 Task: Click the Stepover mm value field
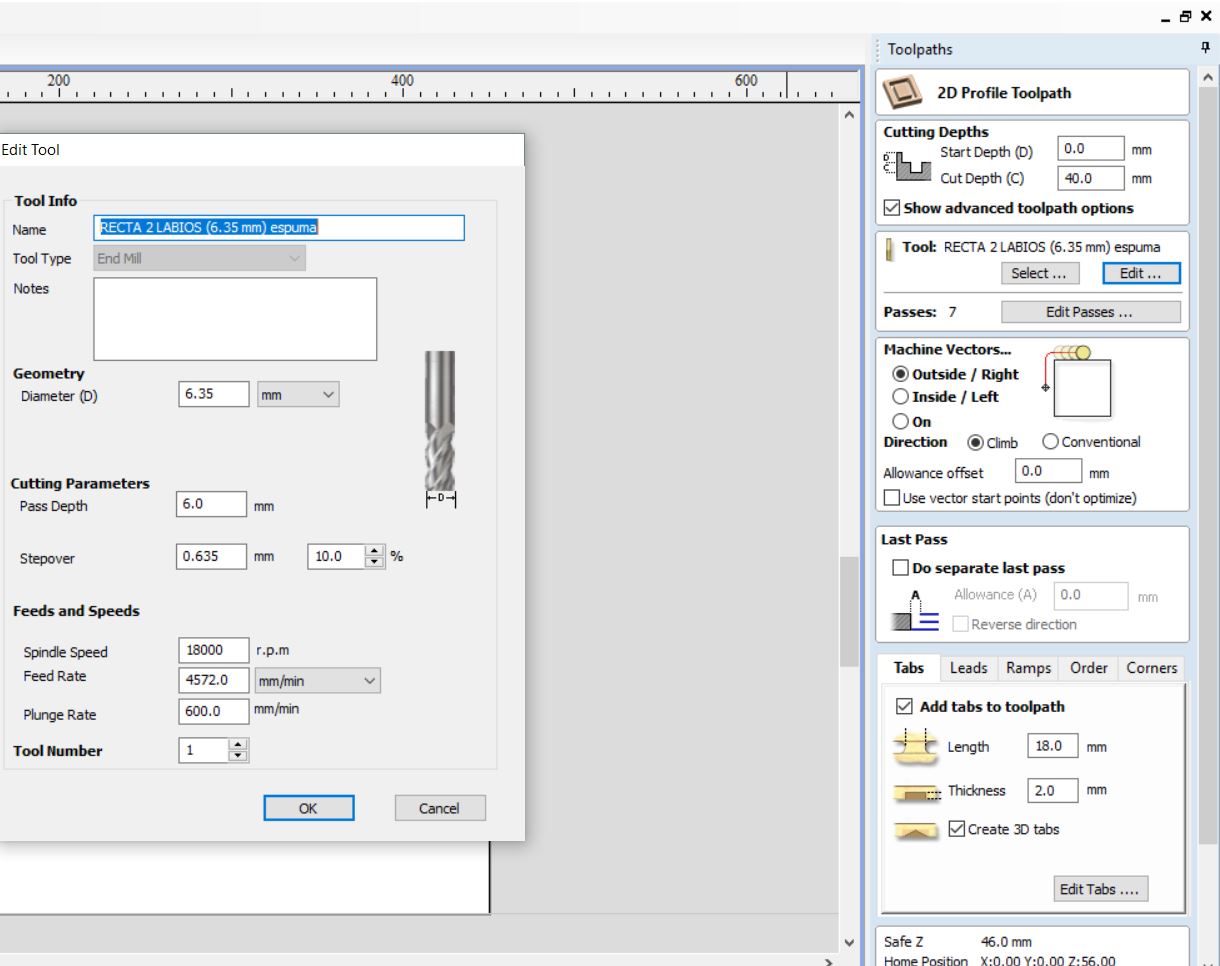pos(211,556)
